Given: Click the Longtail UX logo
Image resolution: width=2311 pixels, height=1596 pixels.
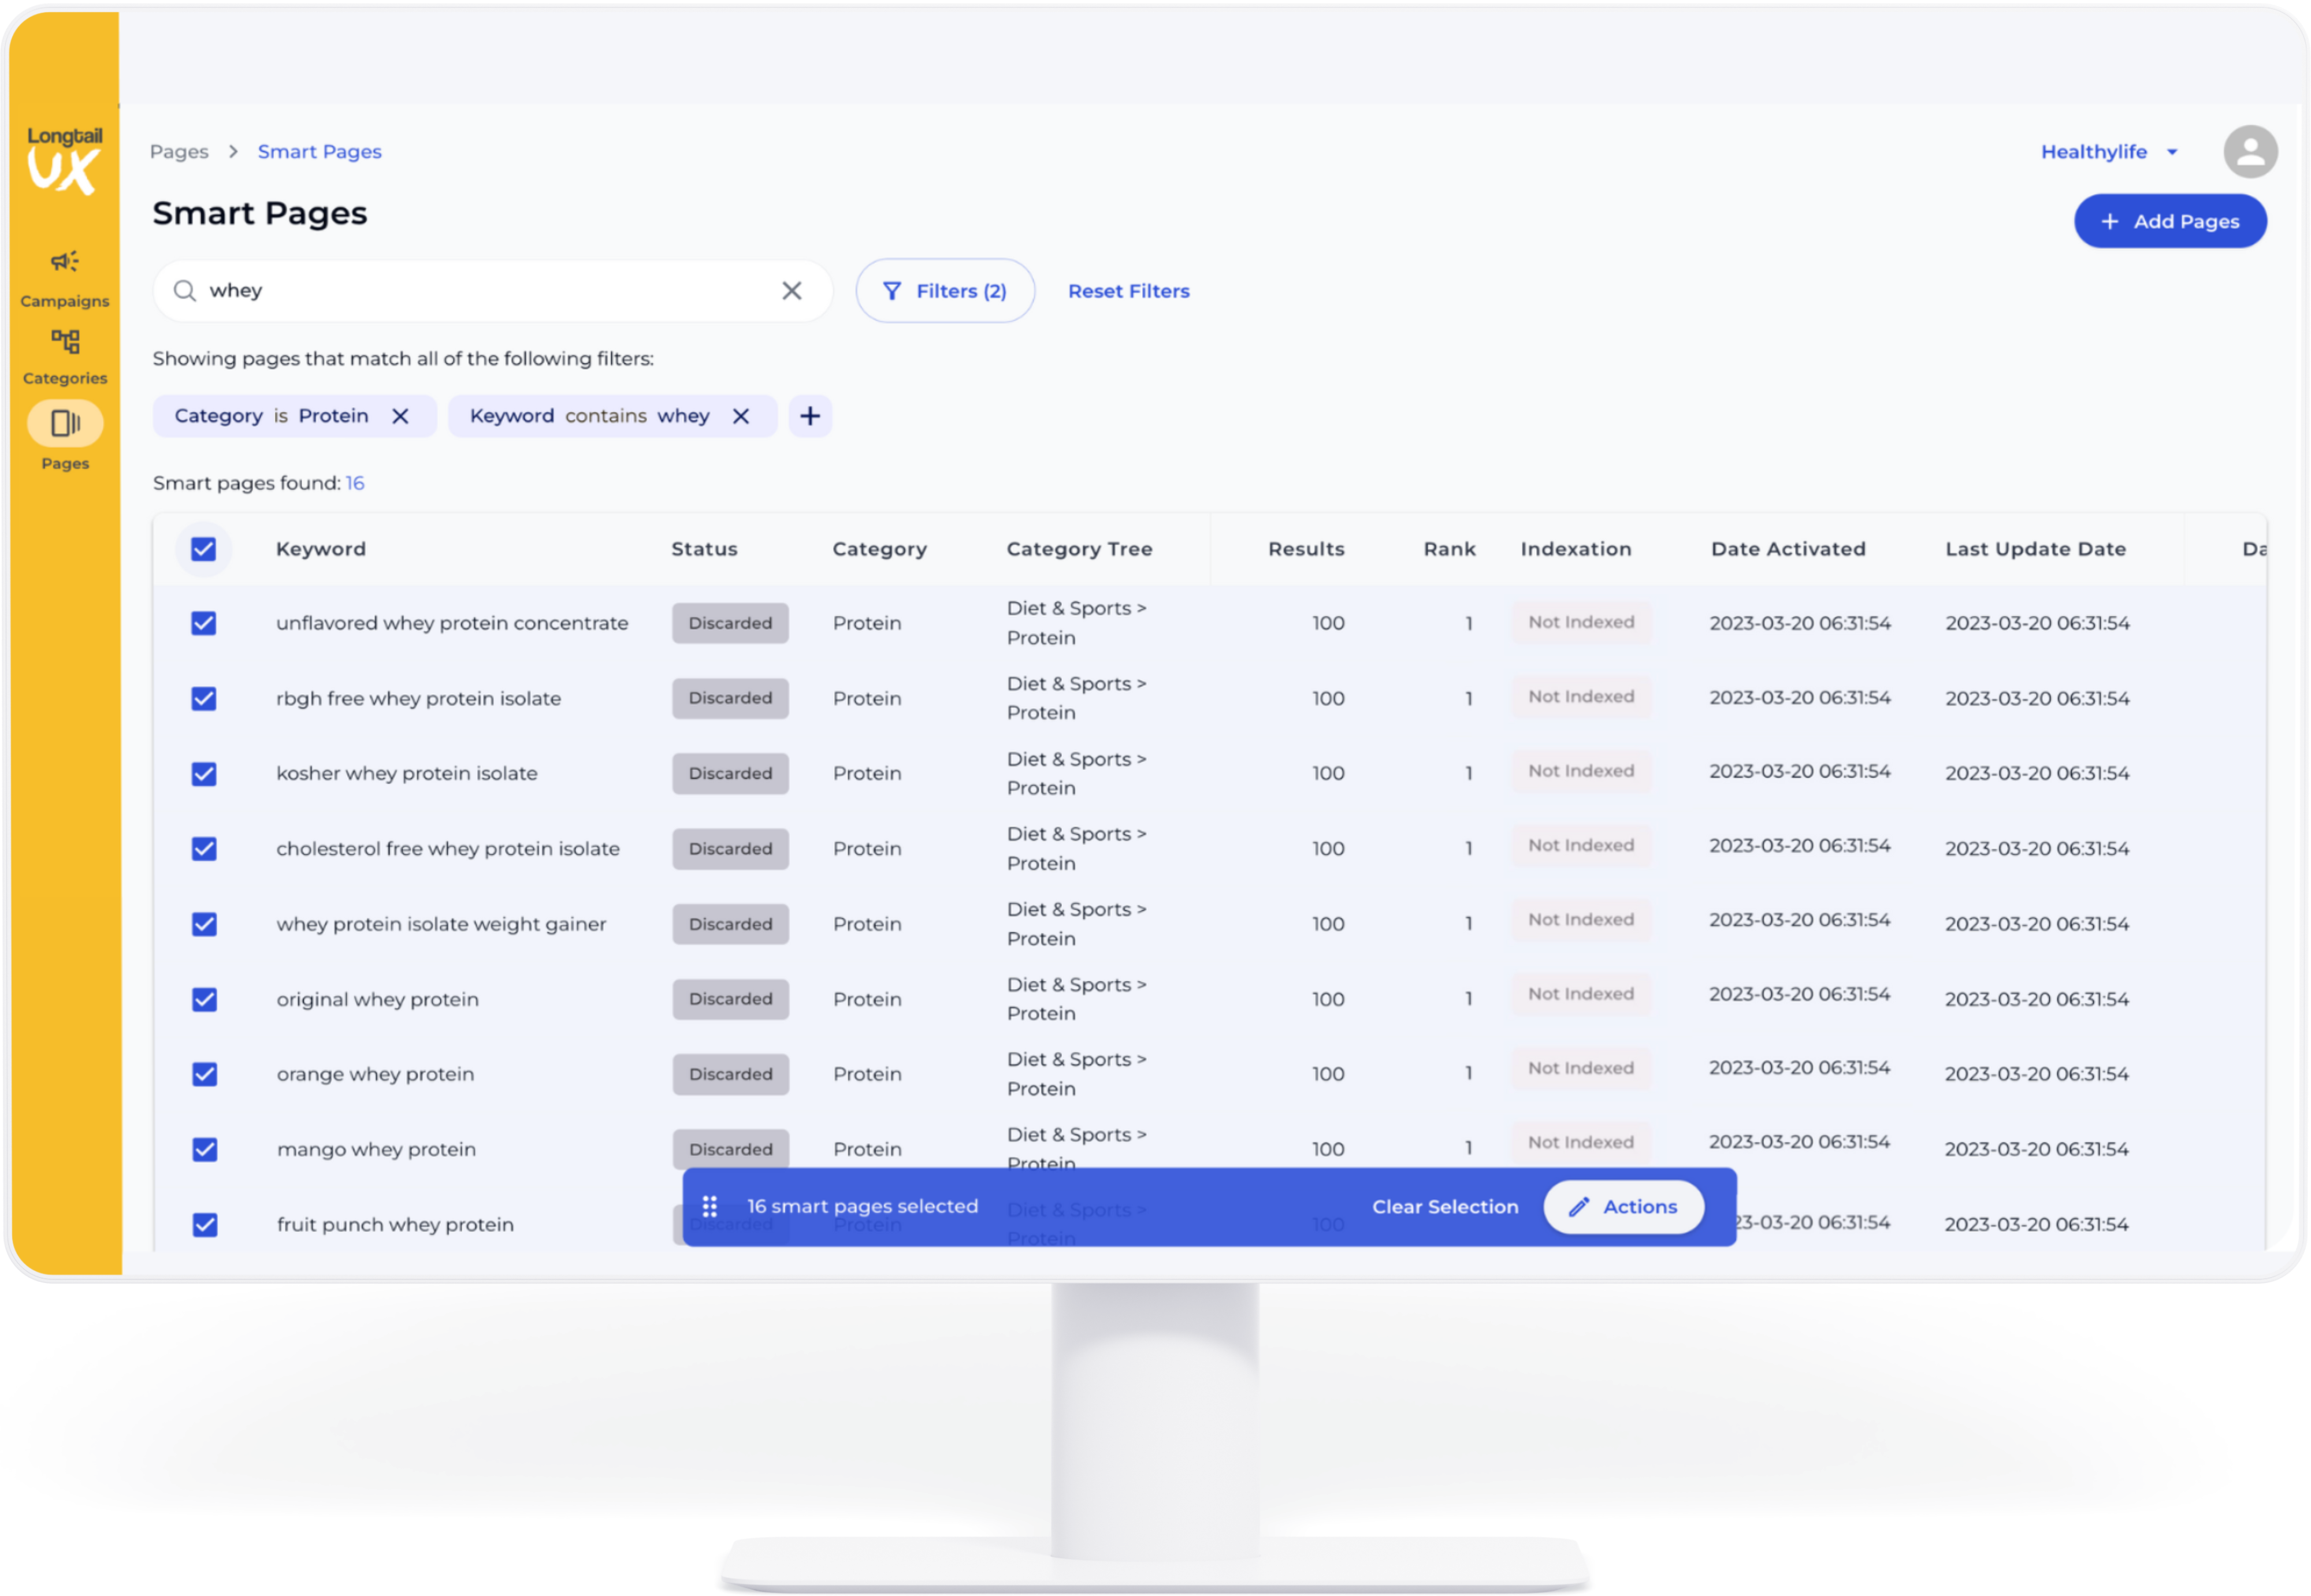Looking at the screenshot, I should click(x=64, y=160).
